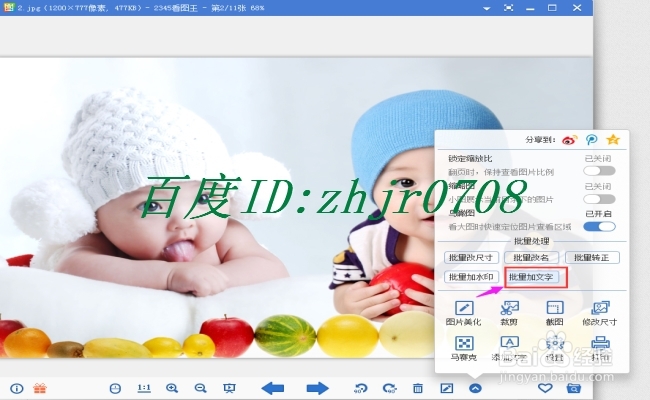
Task: Open the image edit pencil icon in toolbar
Action: [x=446, y=388]
